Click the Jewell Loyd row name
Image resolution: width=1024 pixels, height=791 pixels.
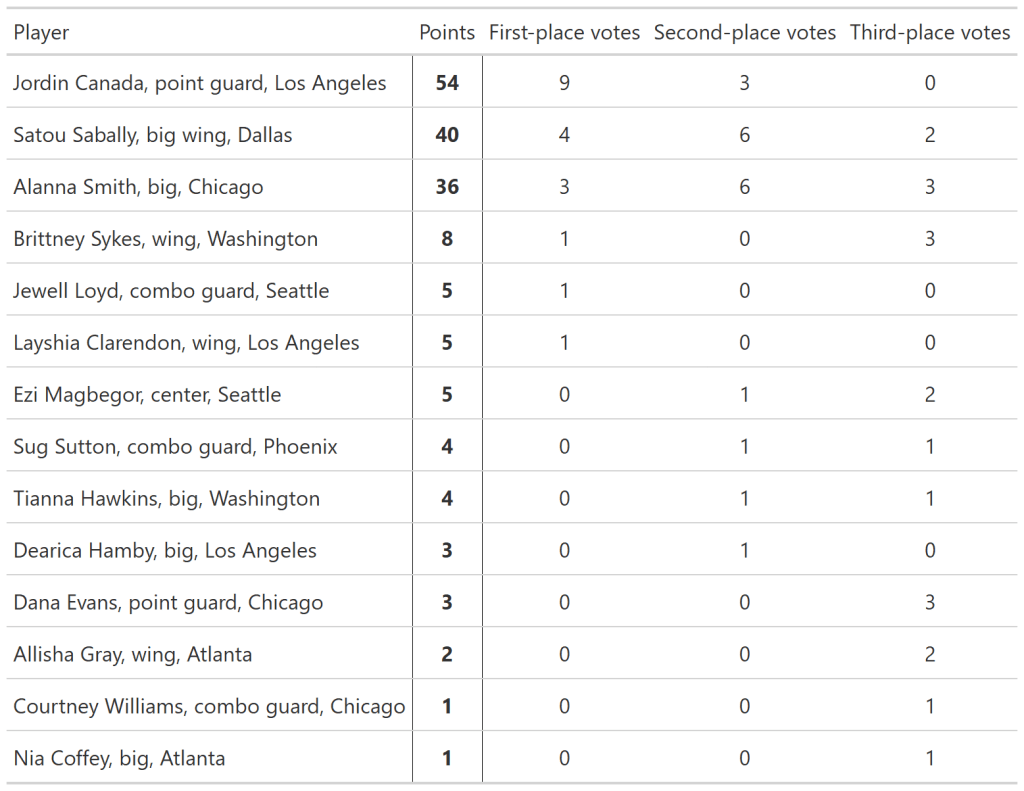[171, 291]
